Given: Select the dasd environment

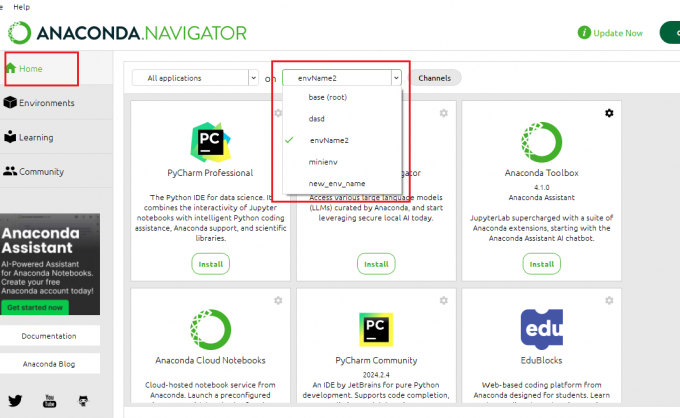Looking at the screenshot, I should click(x=342, y=118).
